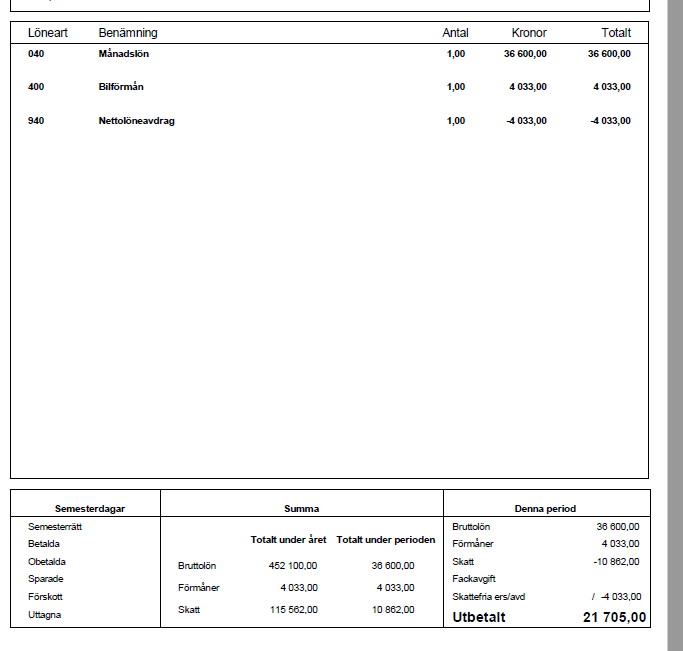Click the Betalda label

point(44,544)
